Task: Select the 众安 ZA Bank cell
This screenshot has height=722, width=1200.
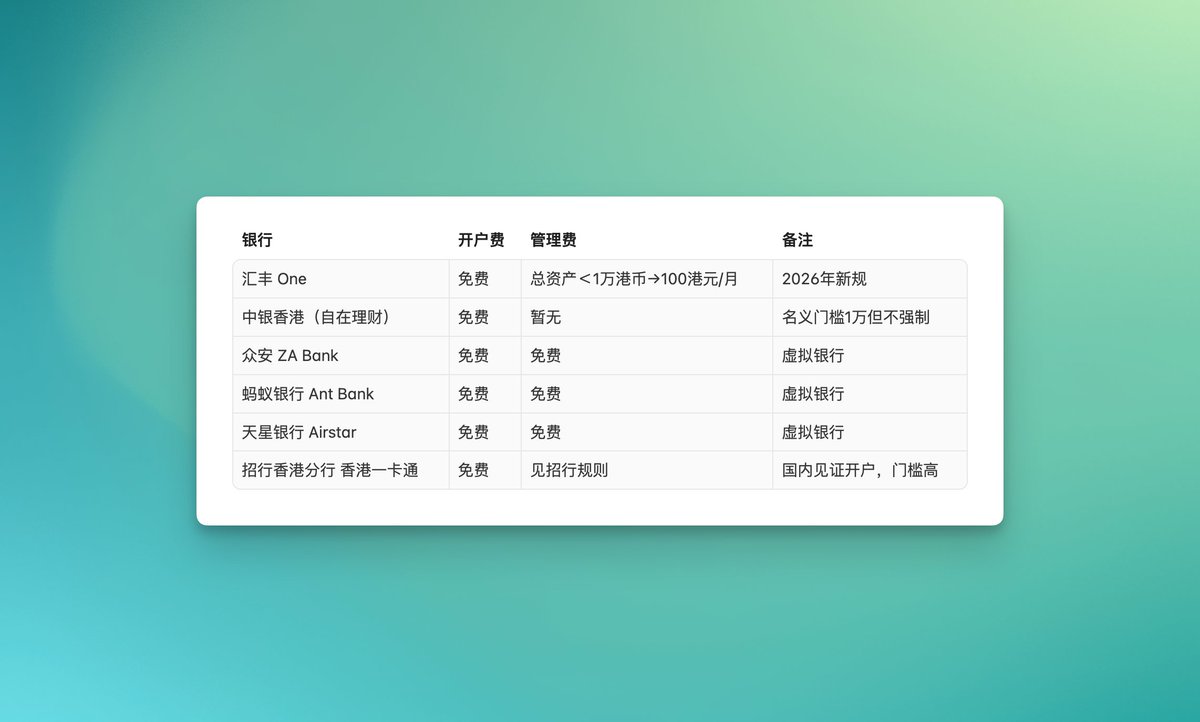Action: pos(290,356)
